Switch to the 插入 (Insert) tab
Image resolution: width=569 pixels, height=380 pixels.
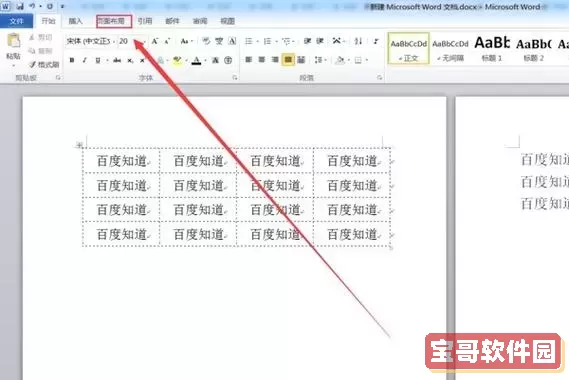[75, 21]
